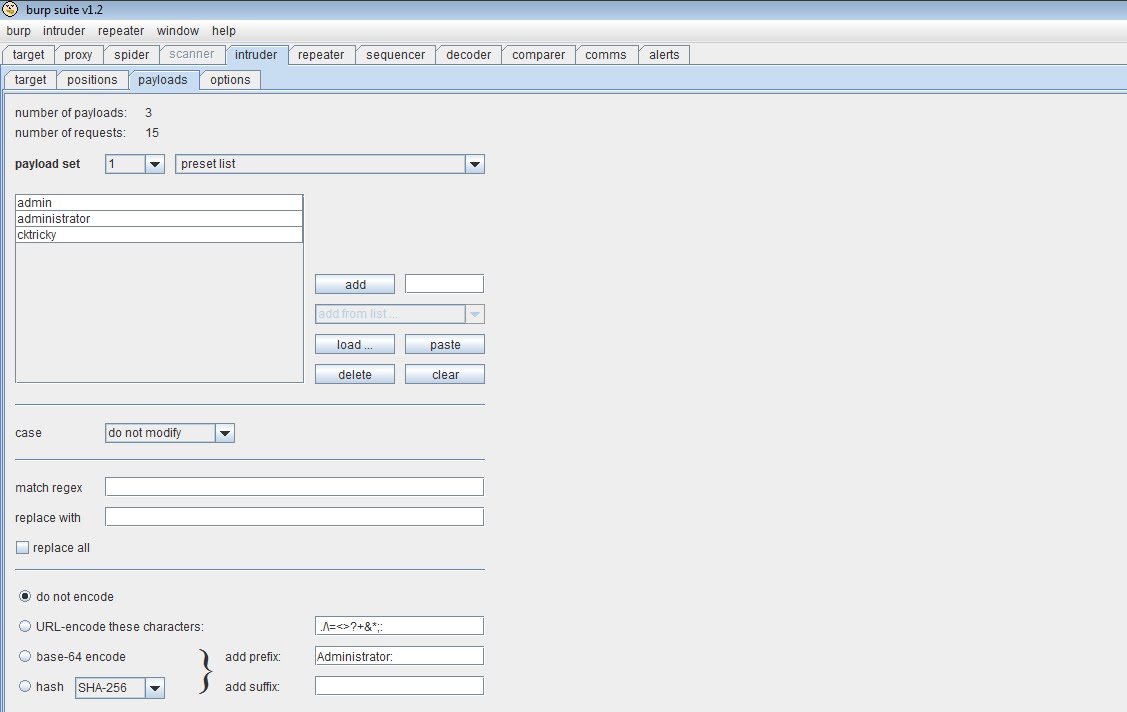Click the burp suite icon in title bar
This screenshot has width=1127, height=712.
(x=10, y=9)
